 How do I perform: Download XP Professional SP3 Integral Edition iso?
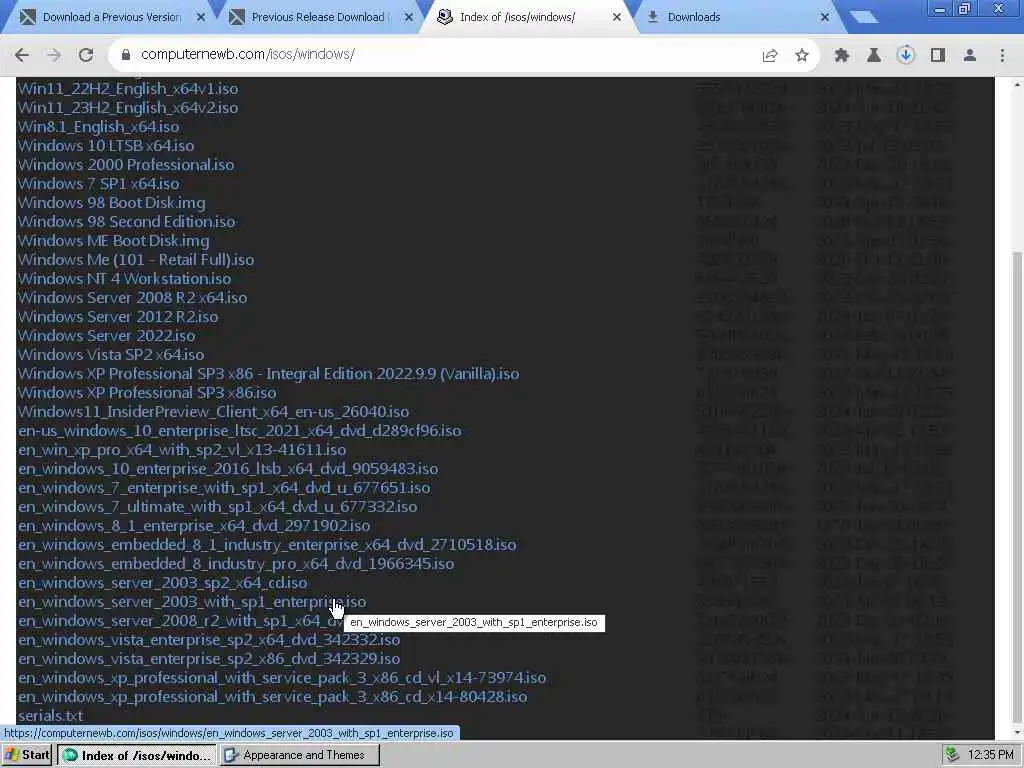(x=268, y=374)
